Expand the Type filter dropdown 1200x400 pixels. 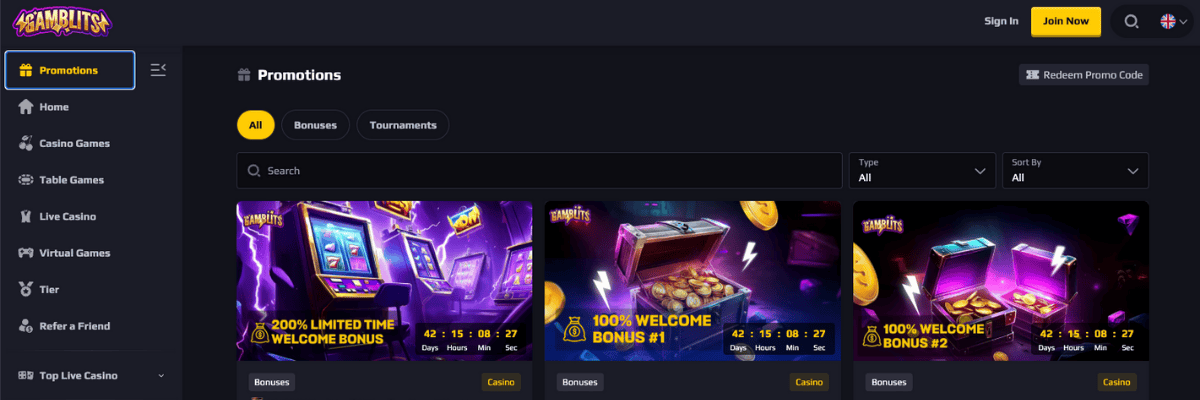(x=922, y=170)
